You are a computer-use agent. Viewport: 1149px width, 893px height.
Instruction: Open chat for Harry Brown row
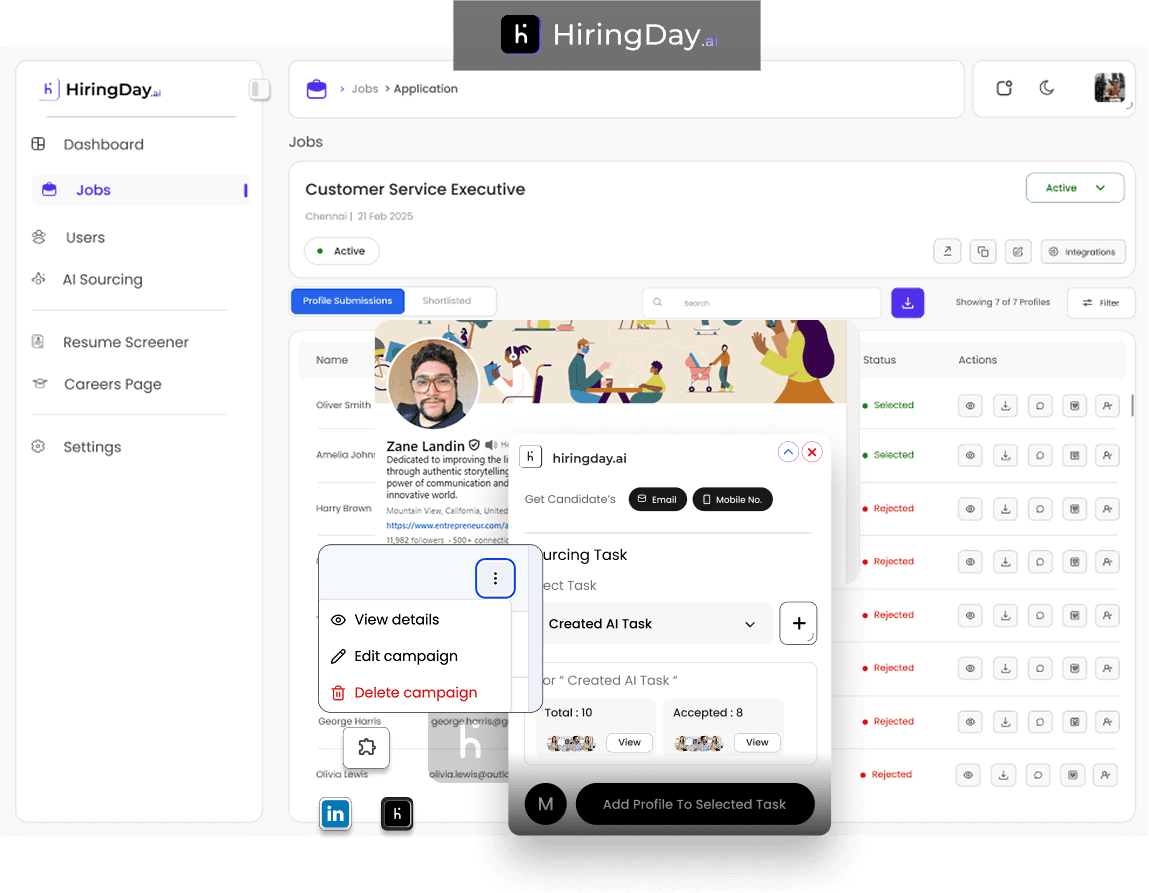pos(1040,509)
